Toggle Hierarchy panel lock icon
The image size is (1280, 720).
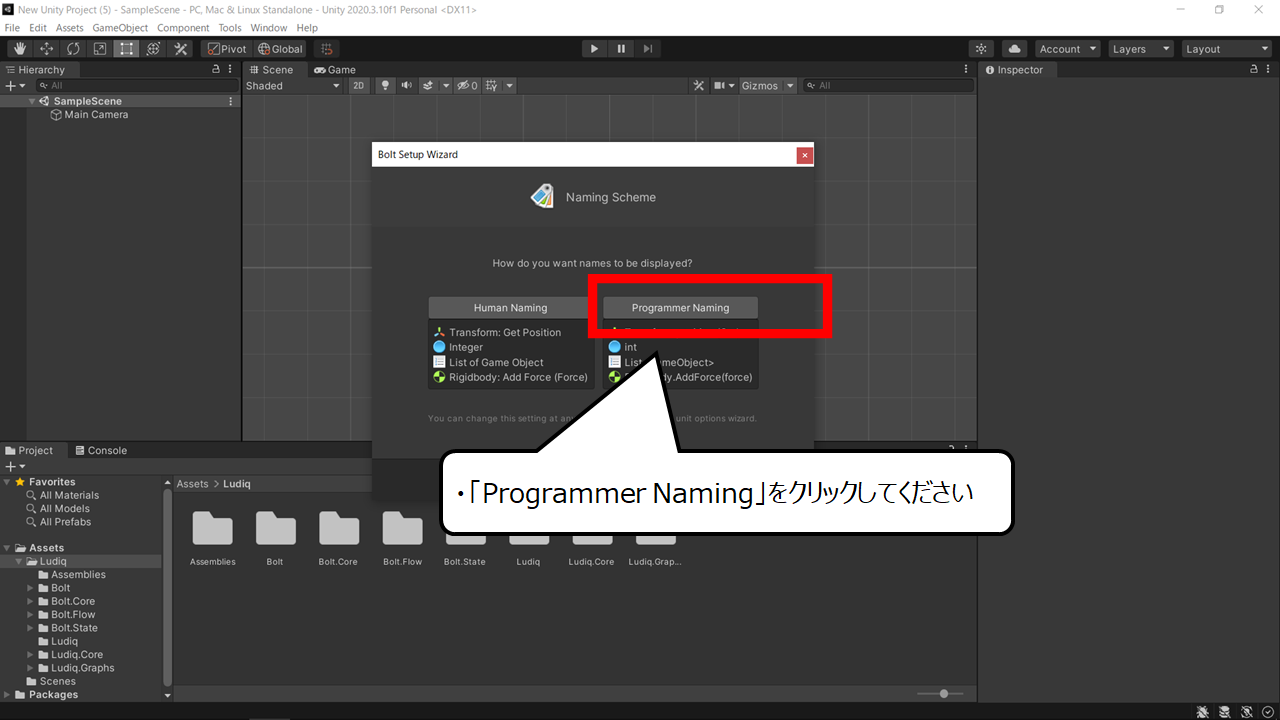coord(216,70)
